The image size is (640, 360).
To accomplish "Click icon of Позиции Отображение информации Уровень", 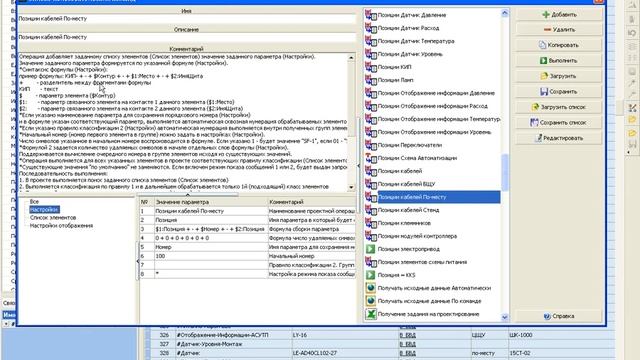I will coord(371,132).
